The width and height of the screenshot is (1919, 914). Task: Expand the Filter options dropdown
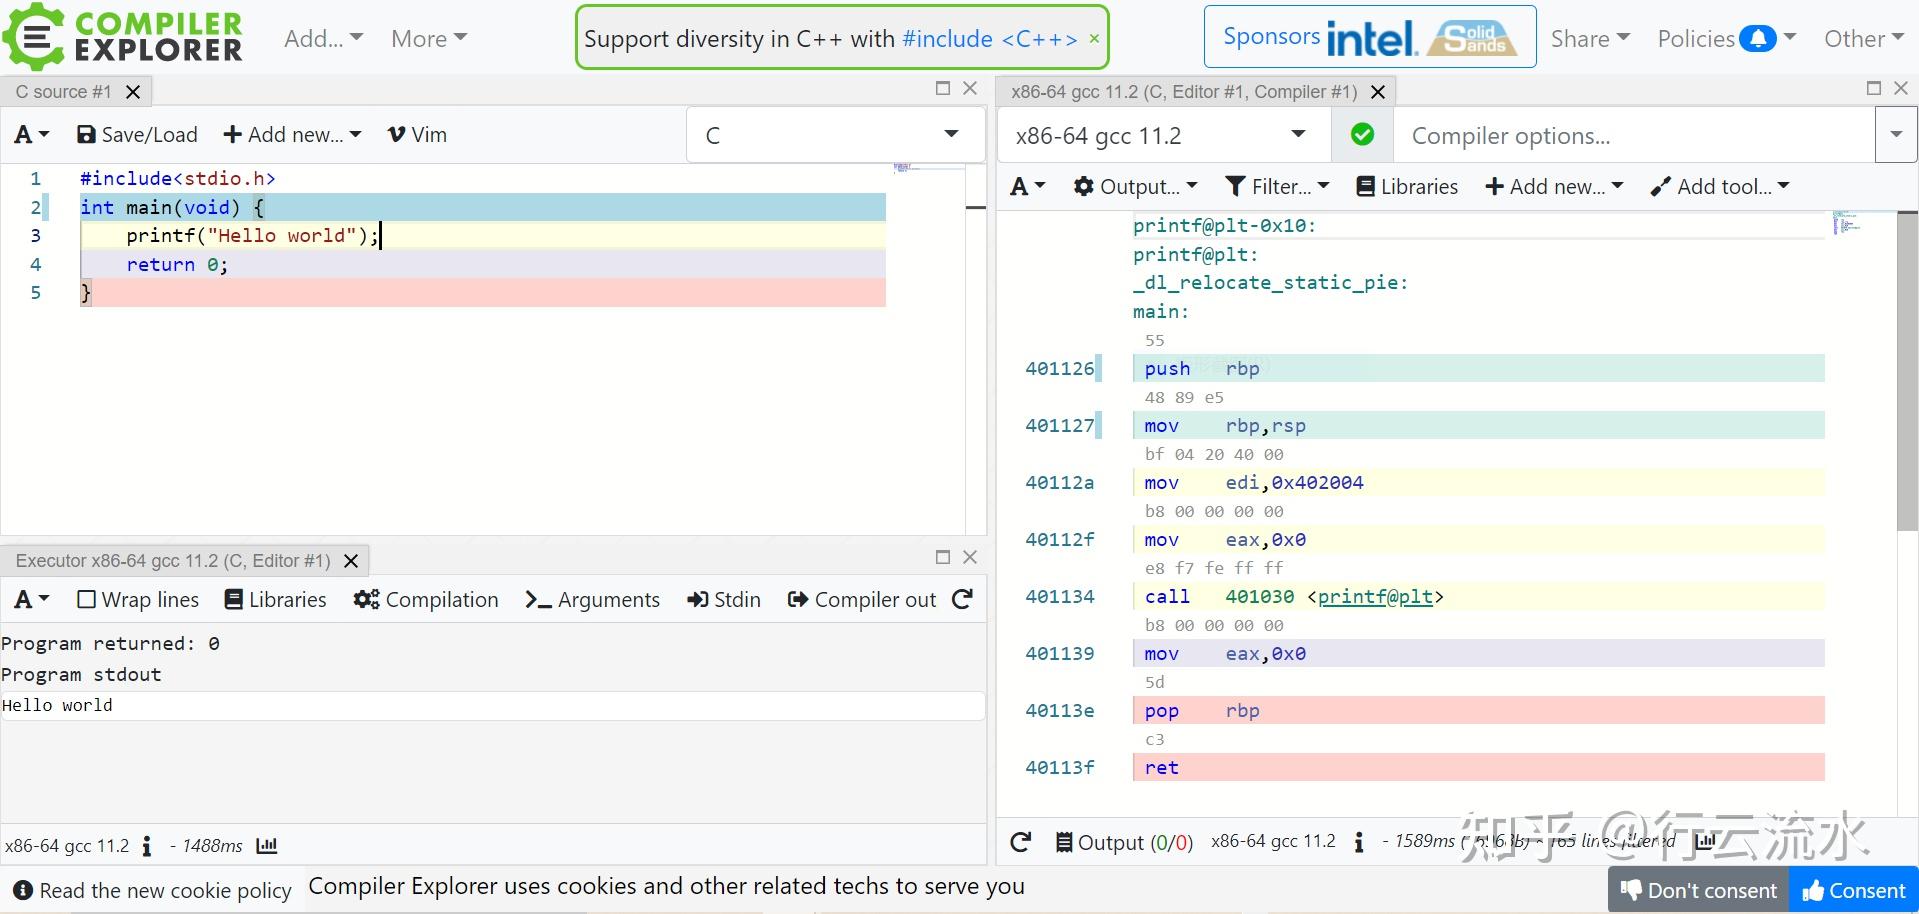point(1277,187)
